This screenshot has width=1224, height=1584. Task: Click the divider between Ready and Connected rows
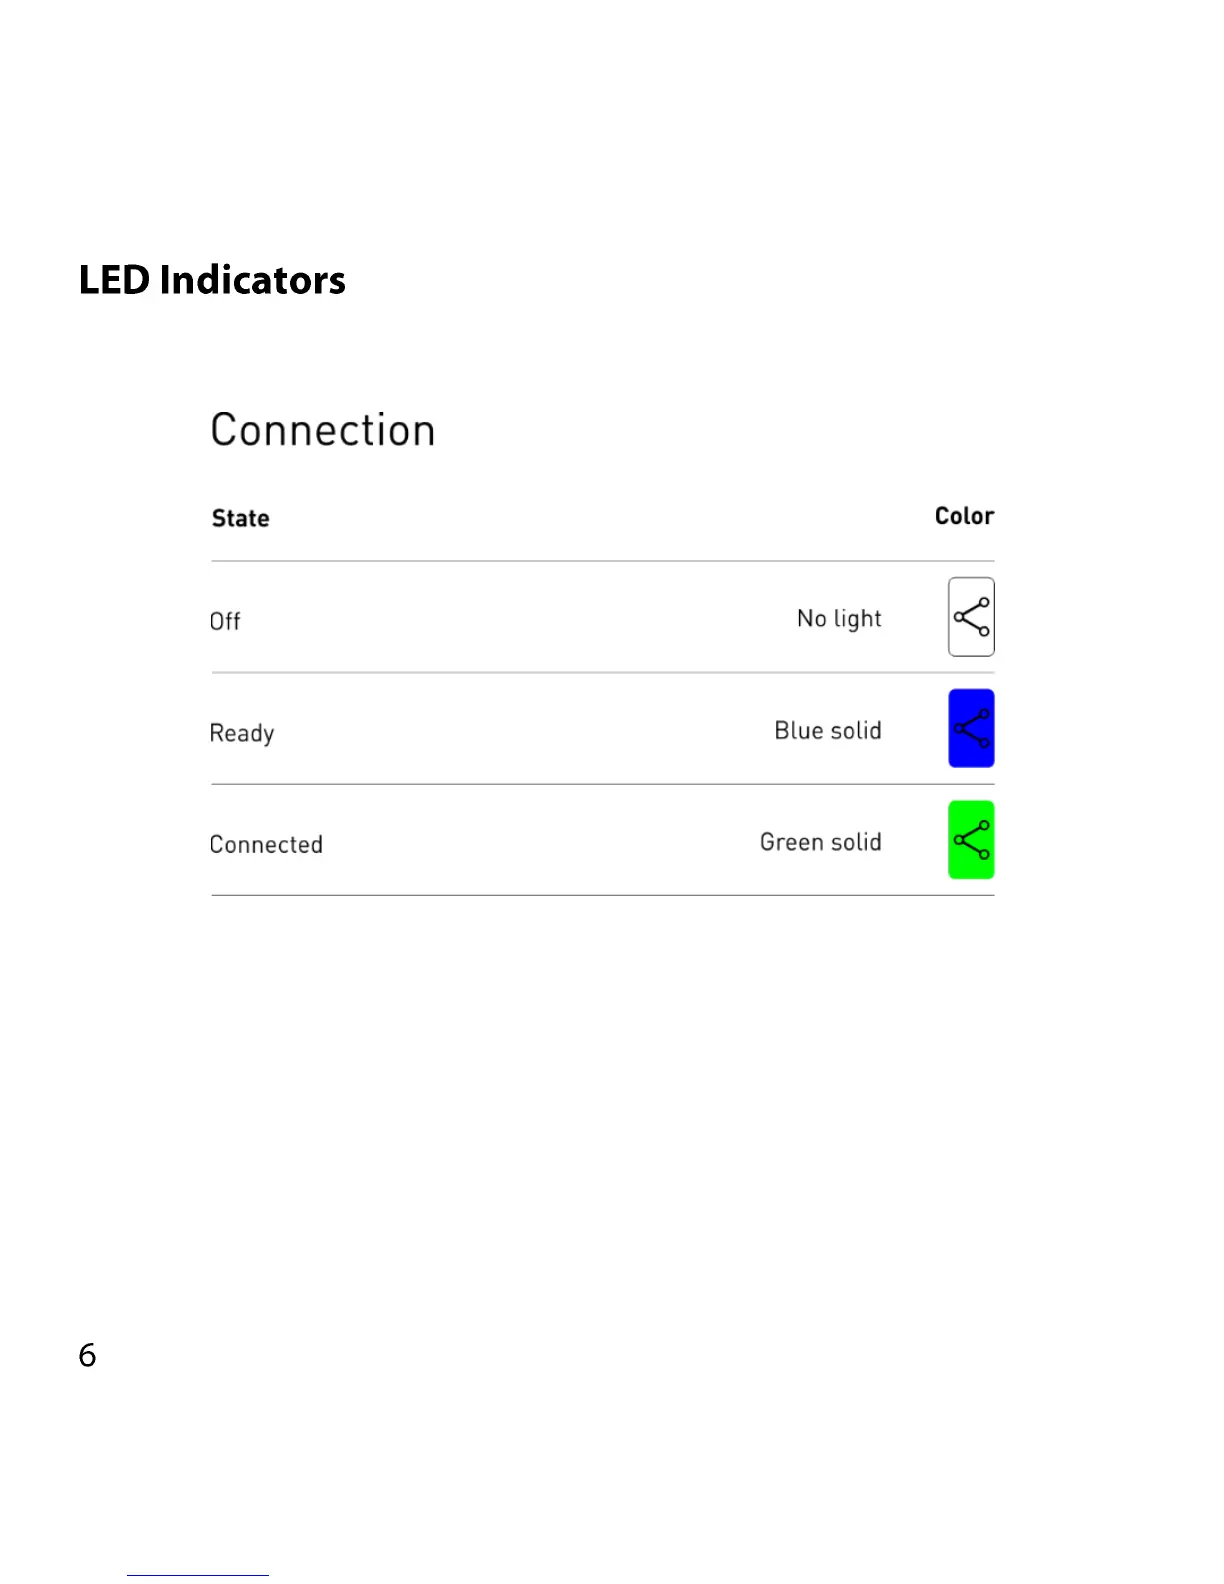click(602, 784)
